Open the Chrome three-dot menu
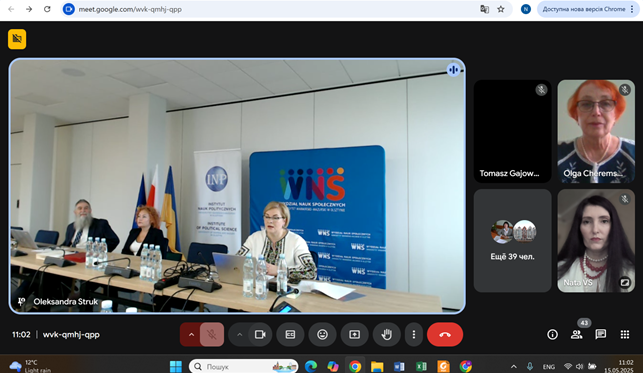Screen dimensions: 643x373 [632, 9]
